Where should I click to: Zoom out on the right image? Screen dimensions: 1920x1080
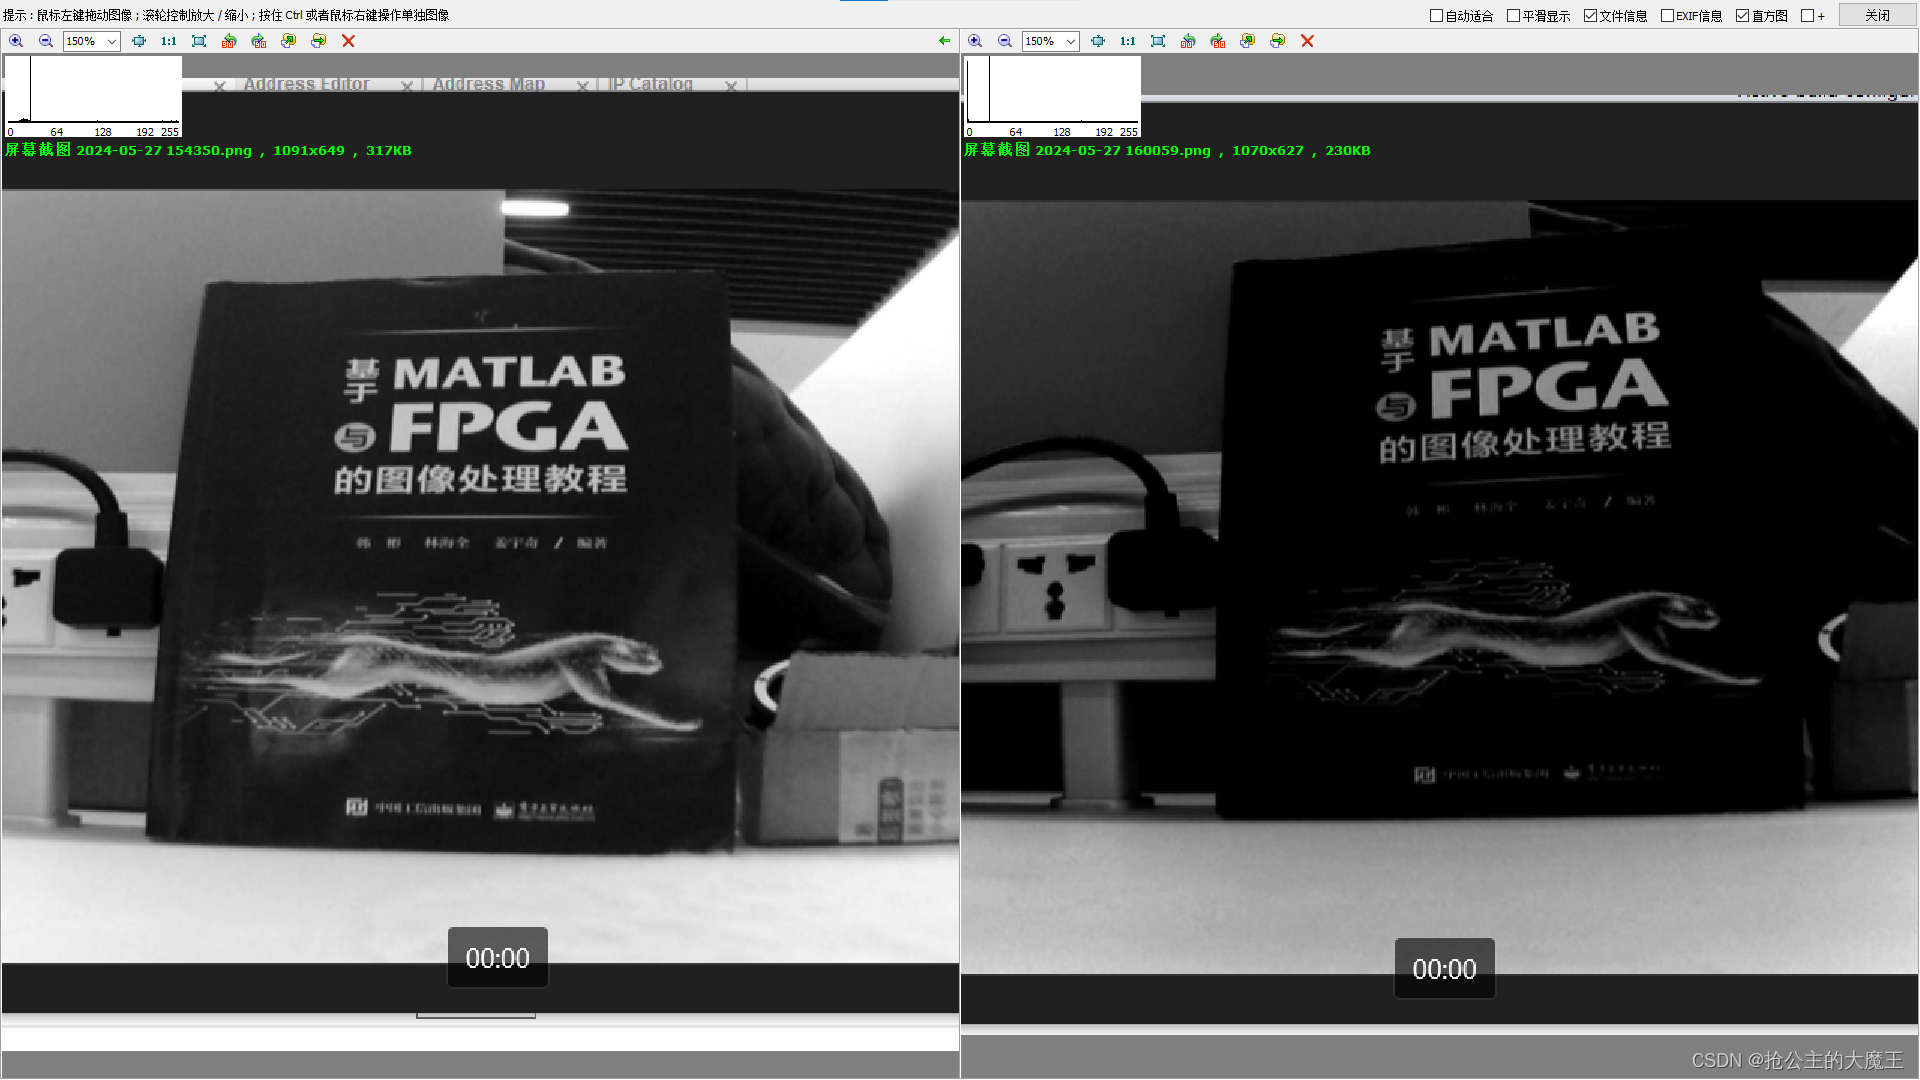(1005, 41)
